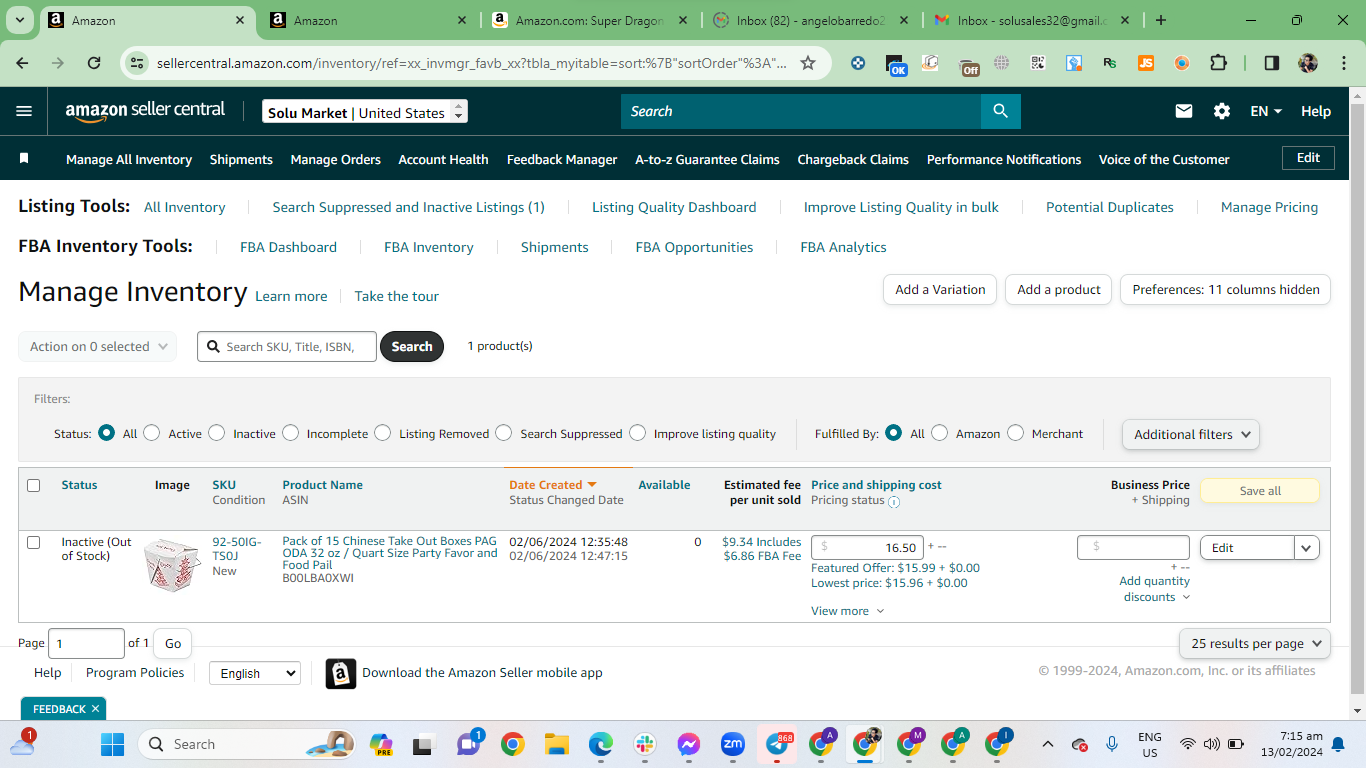Check the box for the Chinese Take Out Boxes row

pyautogui.click(x=34, y=542)
